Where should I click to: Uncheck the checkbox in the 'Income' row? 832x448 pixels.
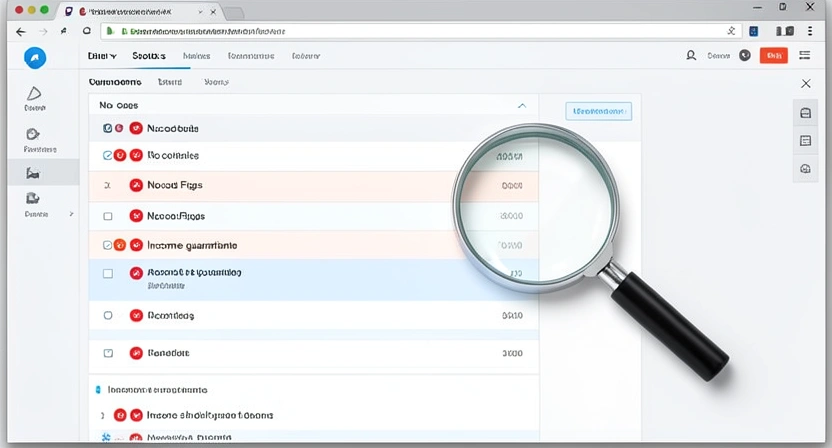click(107, 245)
